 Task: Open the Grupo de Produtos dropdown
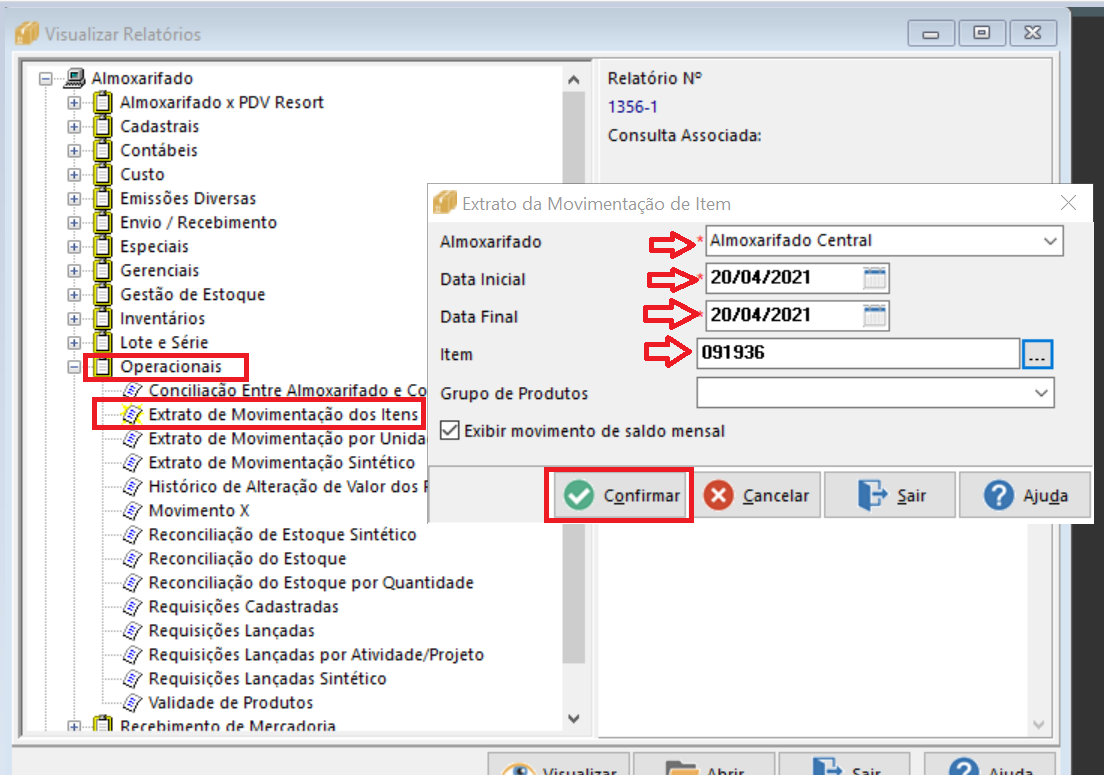(1041, 393)
